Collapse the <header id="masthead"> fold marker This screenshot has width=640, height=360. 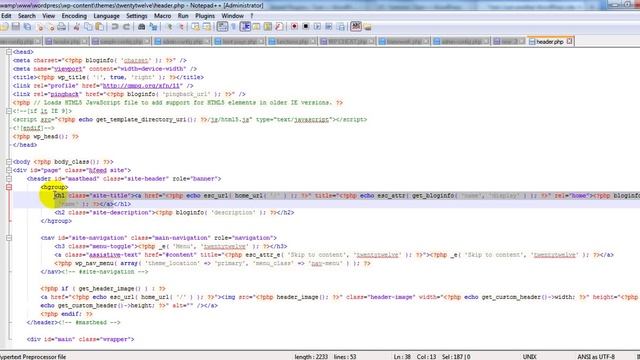pos(9,179)
